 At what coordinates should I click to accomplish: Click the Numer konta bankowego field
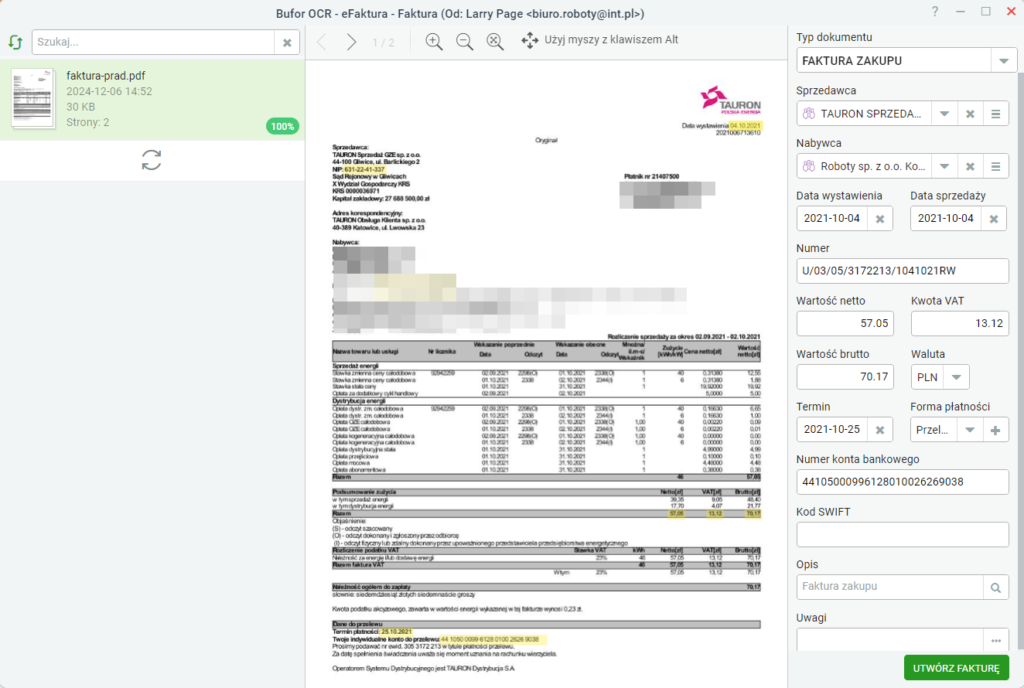pos(902,482)
